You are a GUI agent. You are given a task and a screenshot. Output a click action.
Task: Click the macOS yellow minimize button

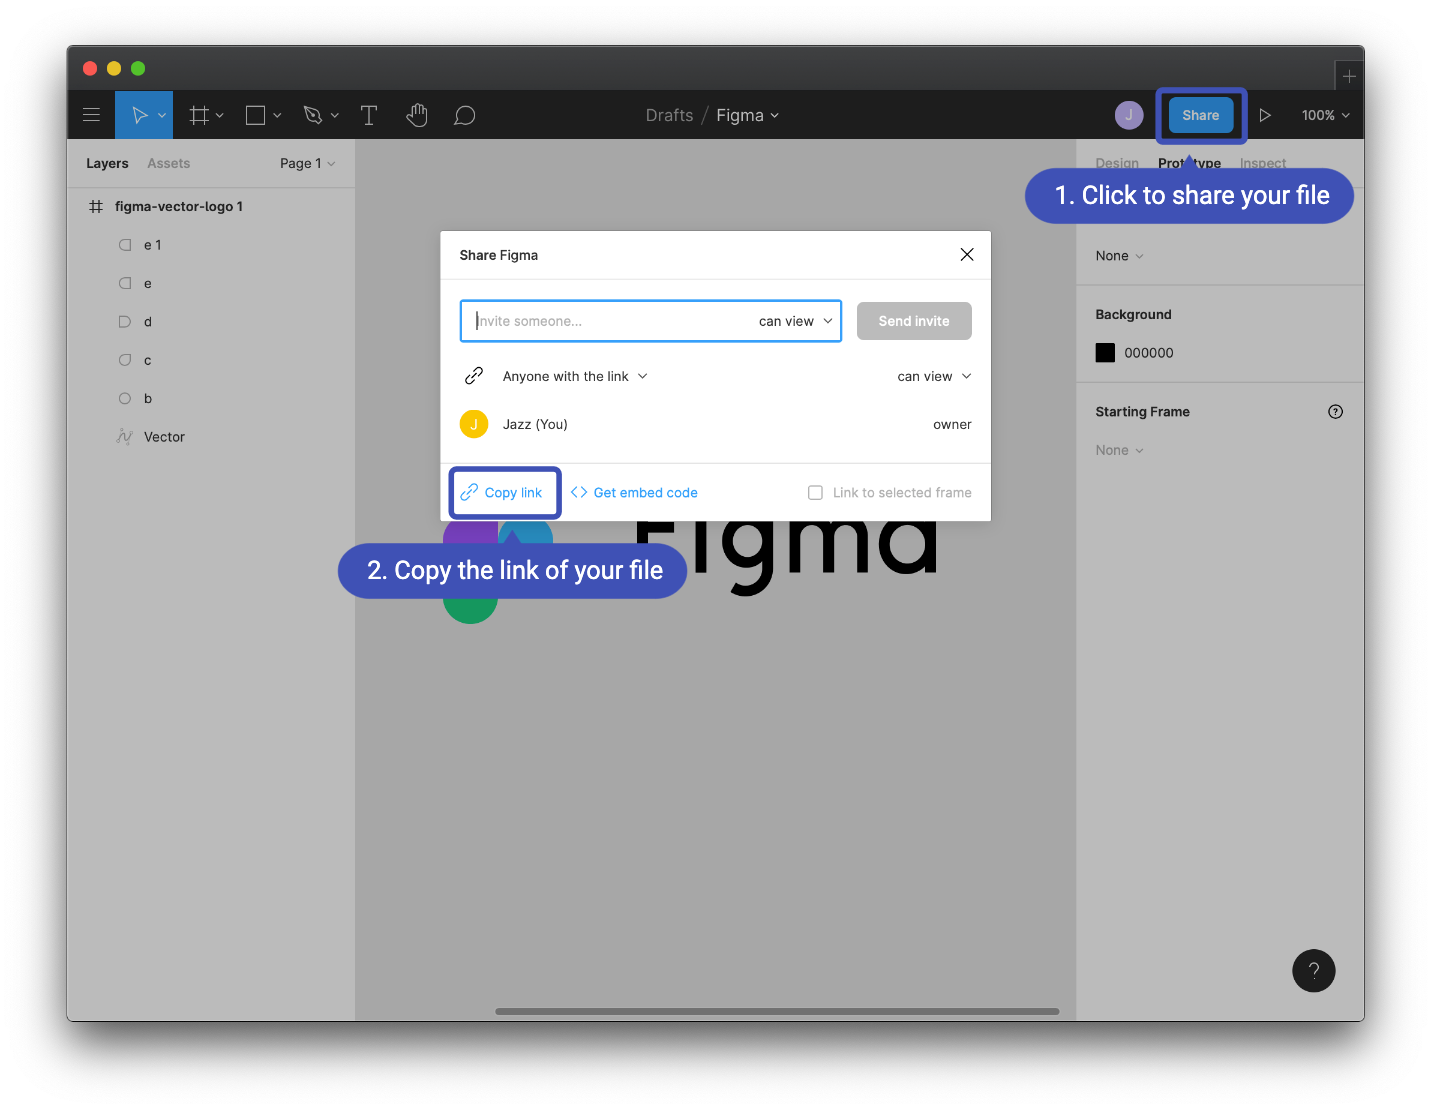[114, 68]
